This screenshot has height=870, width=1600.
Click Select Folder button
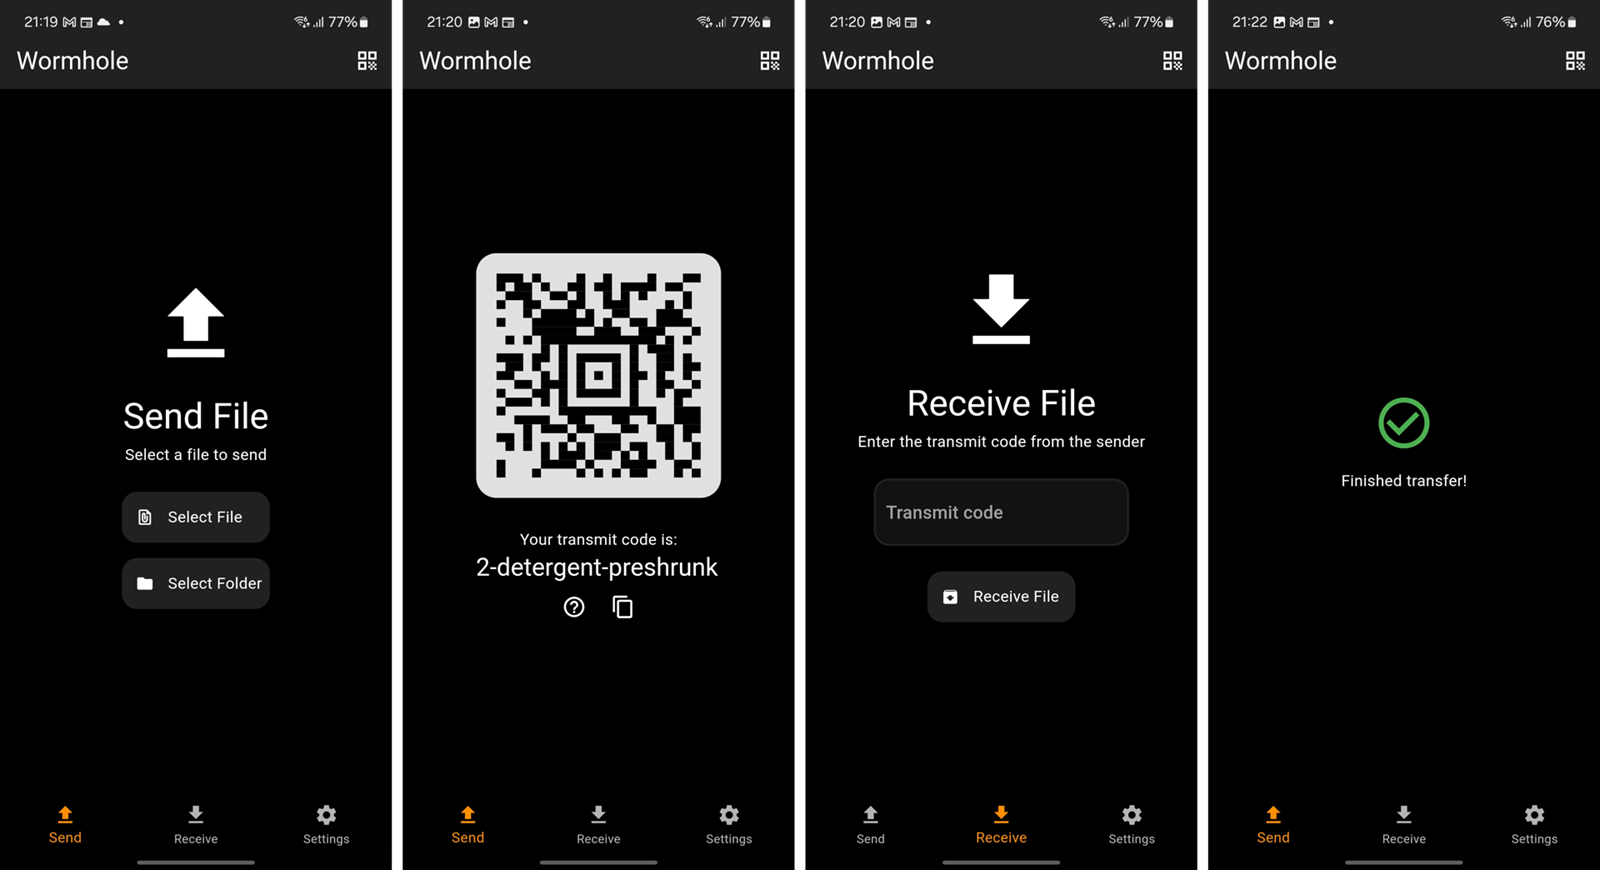point(196,583)
